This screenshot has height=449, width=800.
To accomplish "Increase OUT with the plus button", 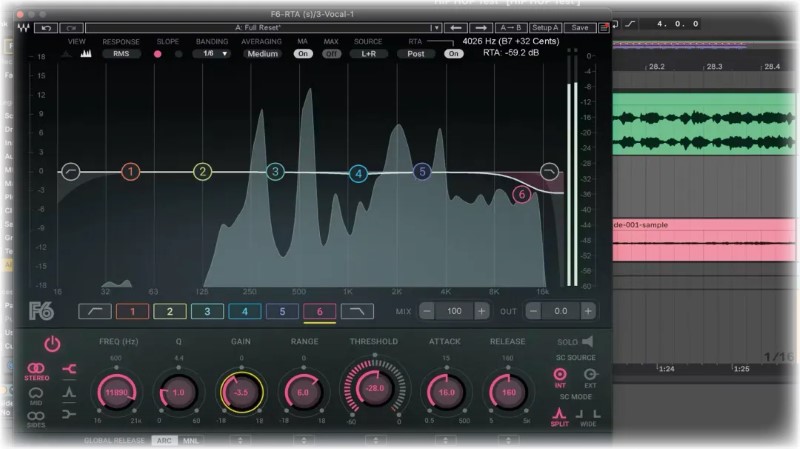I will click(x=588, y=311).
